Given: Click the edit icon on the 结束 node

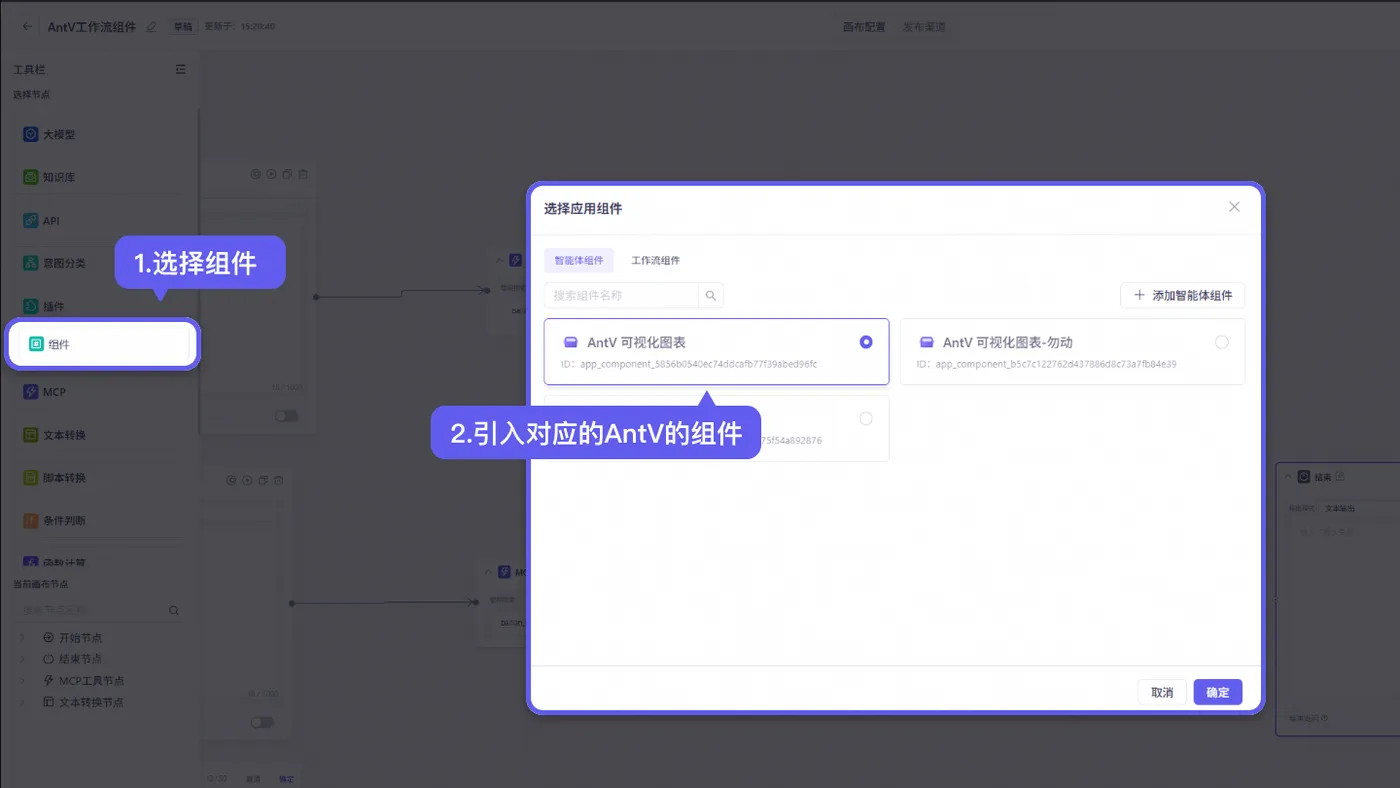Looking at the screenshot, I should point(1340,477).
